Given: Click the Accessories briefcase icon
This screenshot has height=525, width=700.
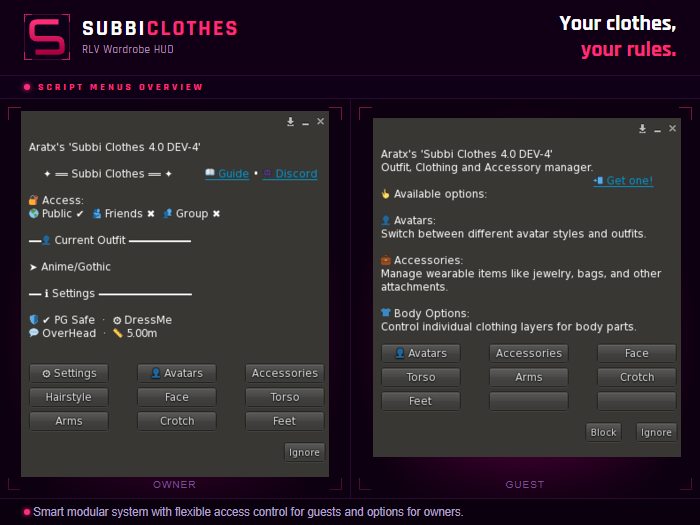Looking at the screenshot, I should [x=386, y=260].
